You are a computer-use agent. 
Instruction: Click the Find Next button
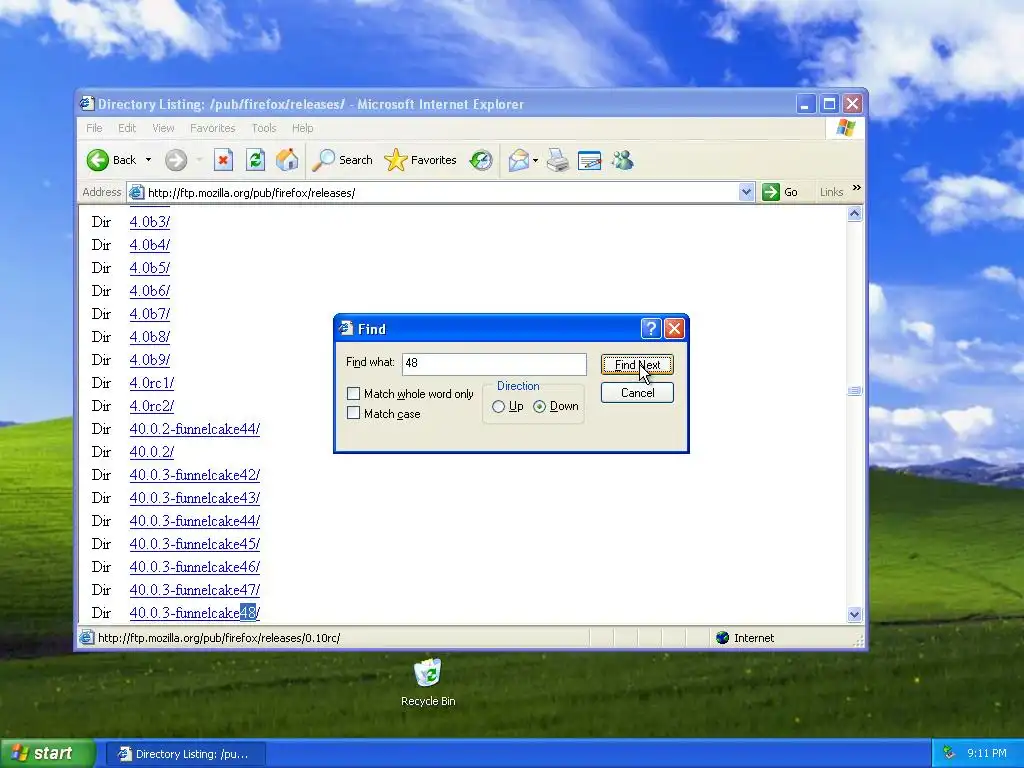click(637, 365)
